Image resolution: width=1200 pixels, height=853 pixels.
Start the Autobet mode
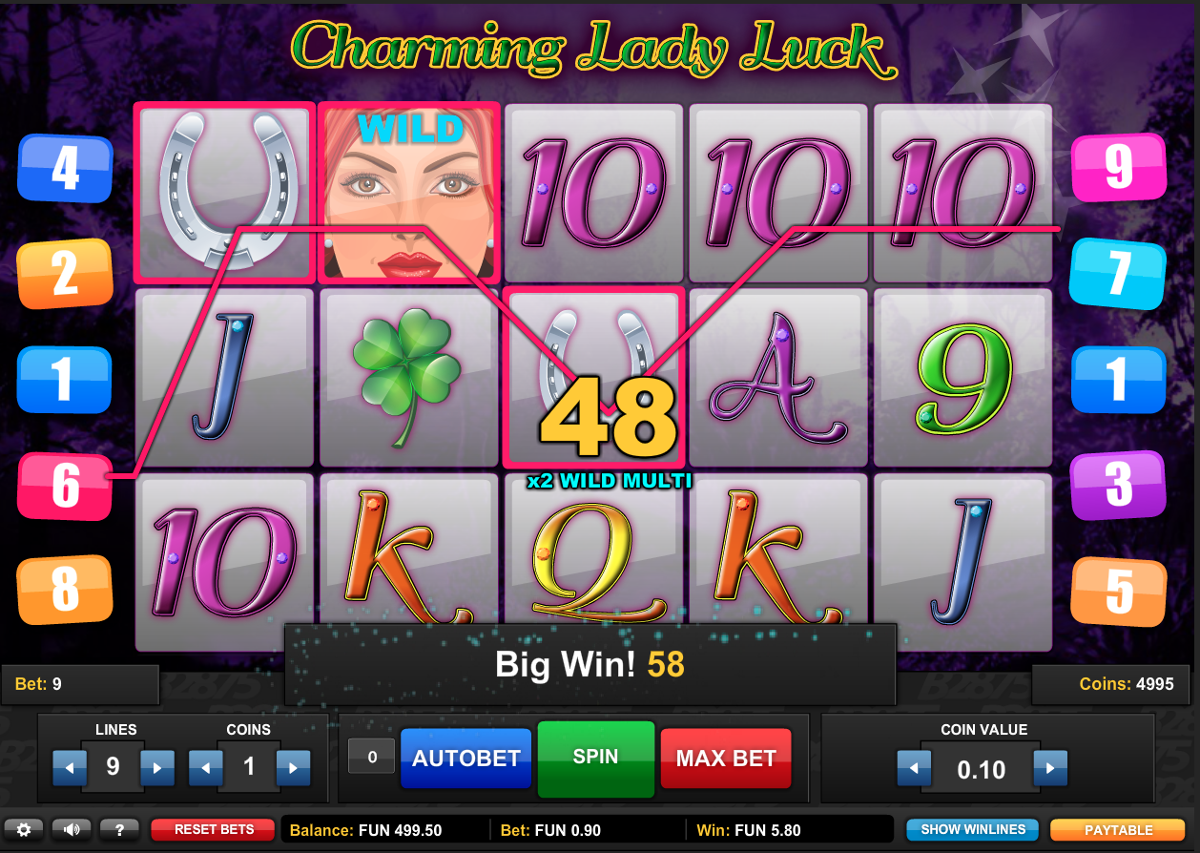click(467, 758)
